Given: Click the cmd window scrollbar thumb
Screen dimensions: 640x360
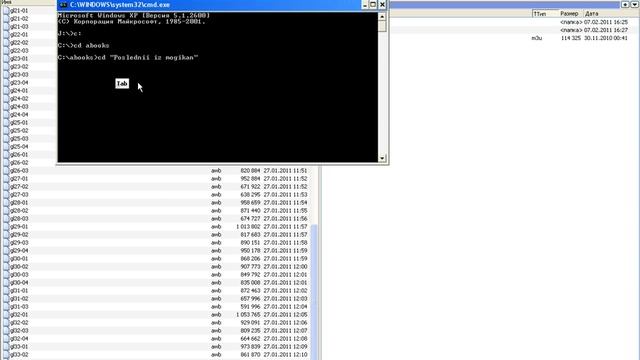Looking at the screenshot, I should [382, 26].
